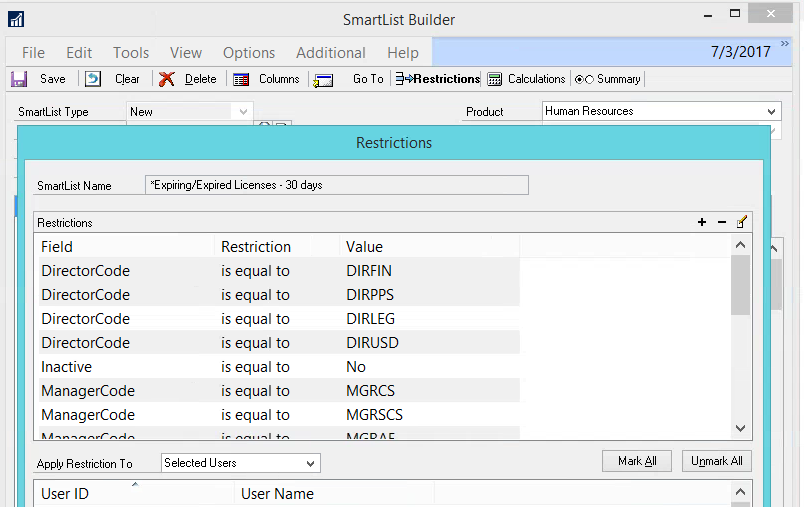Click the user list scroll up arrow
This screenshot has height=507, width=804.
(740, 492)
